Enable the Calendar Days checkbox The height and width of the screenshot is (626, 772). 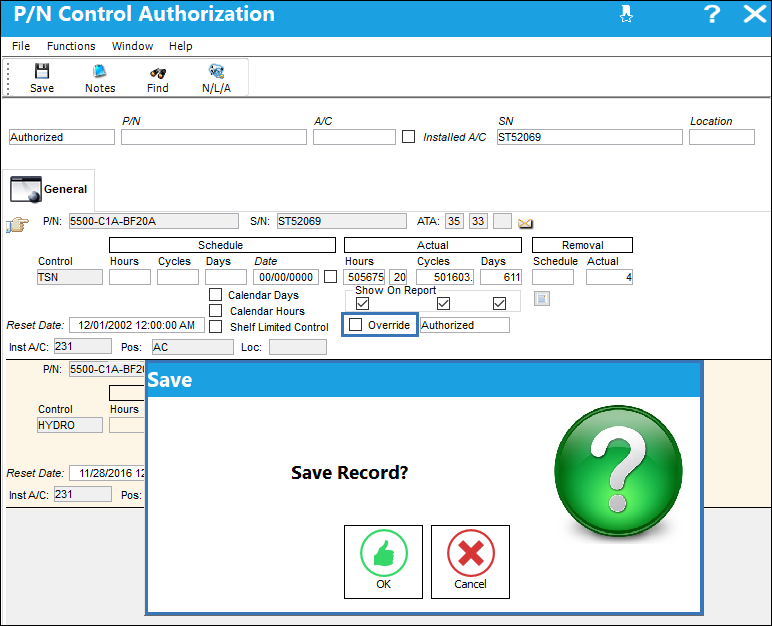215,295
